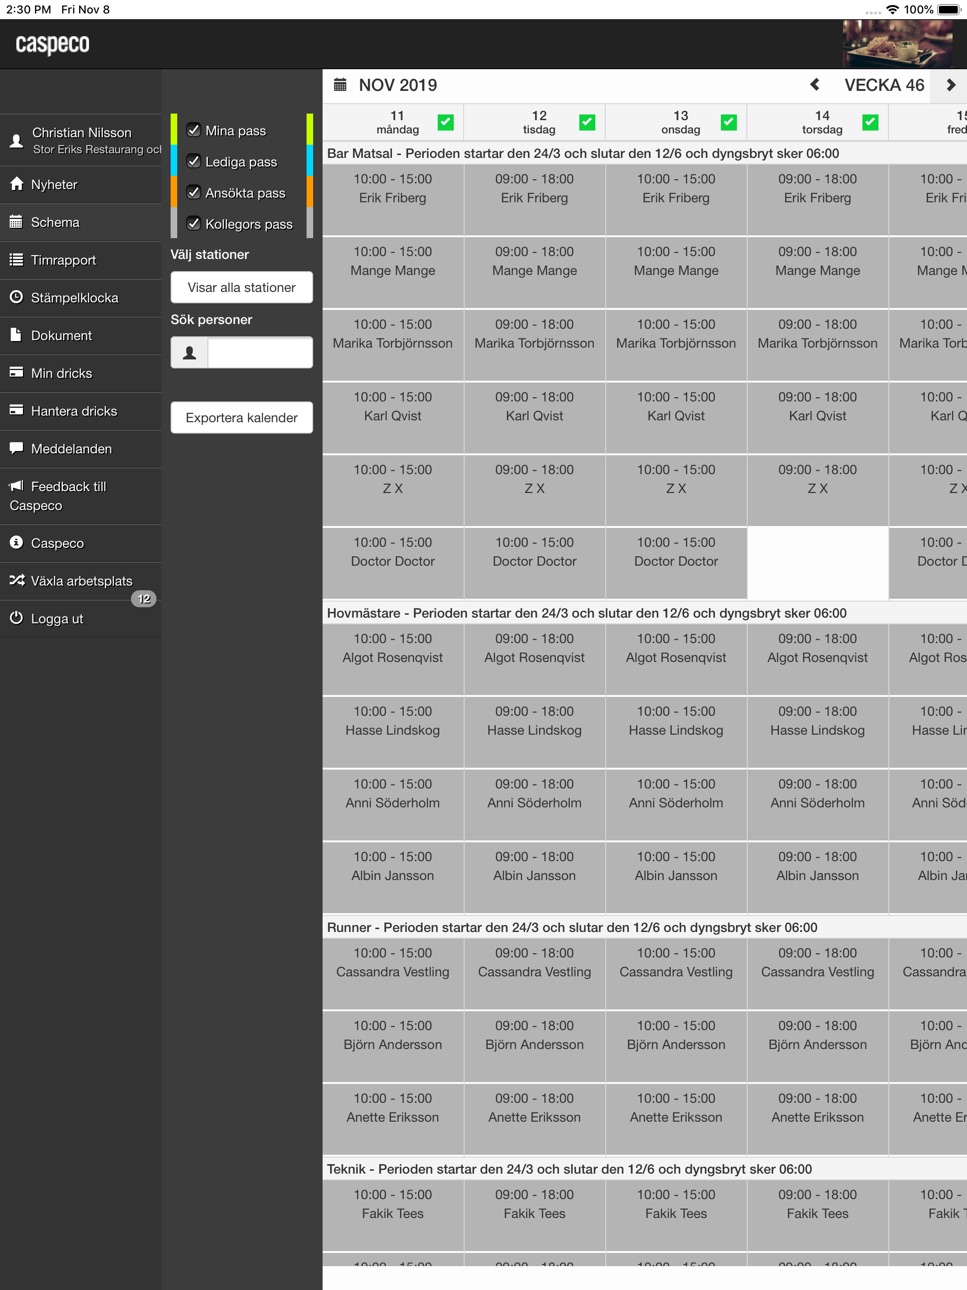Click the restaurant photo thumbnail in header
Viewport: 967px width, 1290px height.
click(x=898, y=44)
